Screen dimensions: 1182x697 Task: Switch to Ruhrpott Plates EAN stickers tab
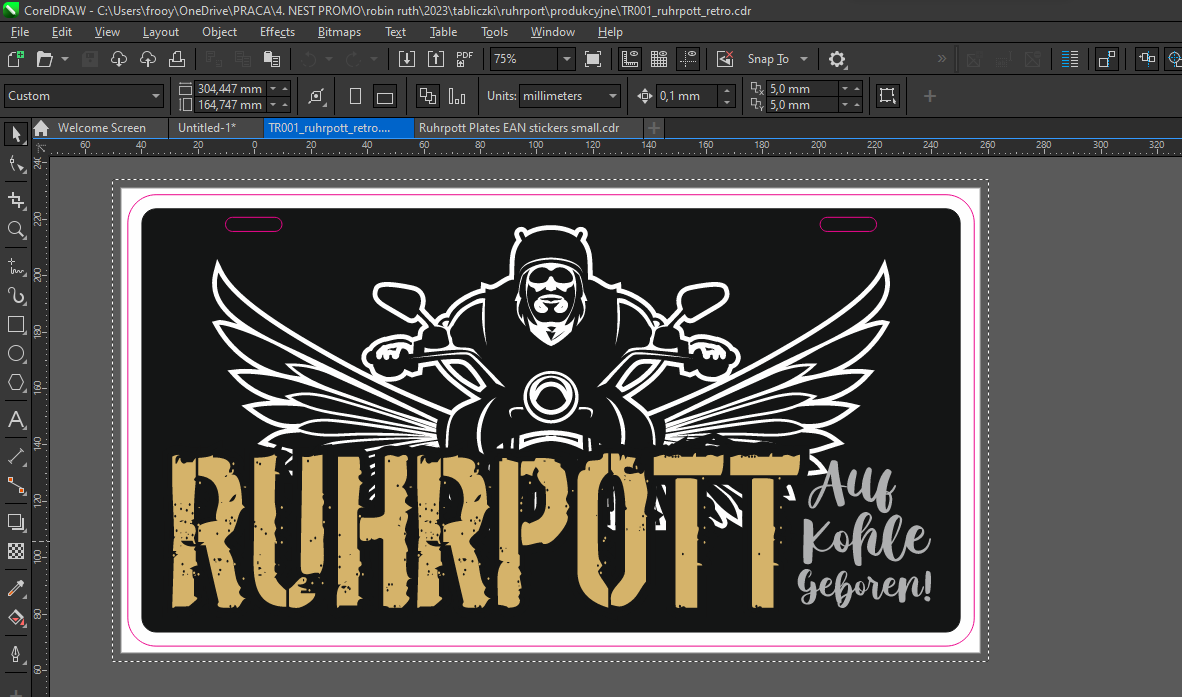pos(518,128)
